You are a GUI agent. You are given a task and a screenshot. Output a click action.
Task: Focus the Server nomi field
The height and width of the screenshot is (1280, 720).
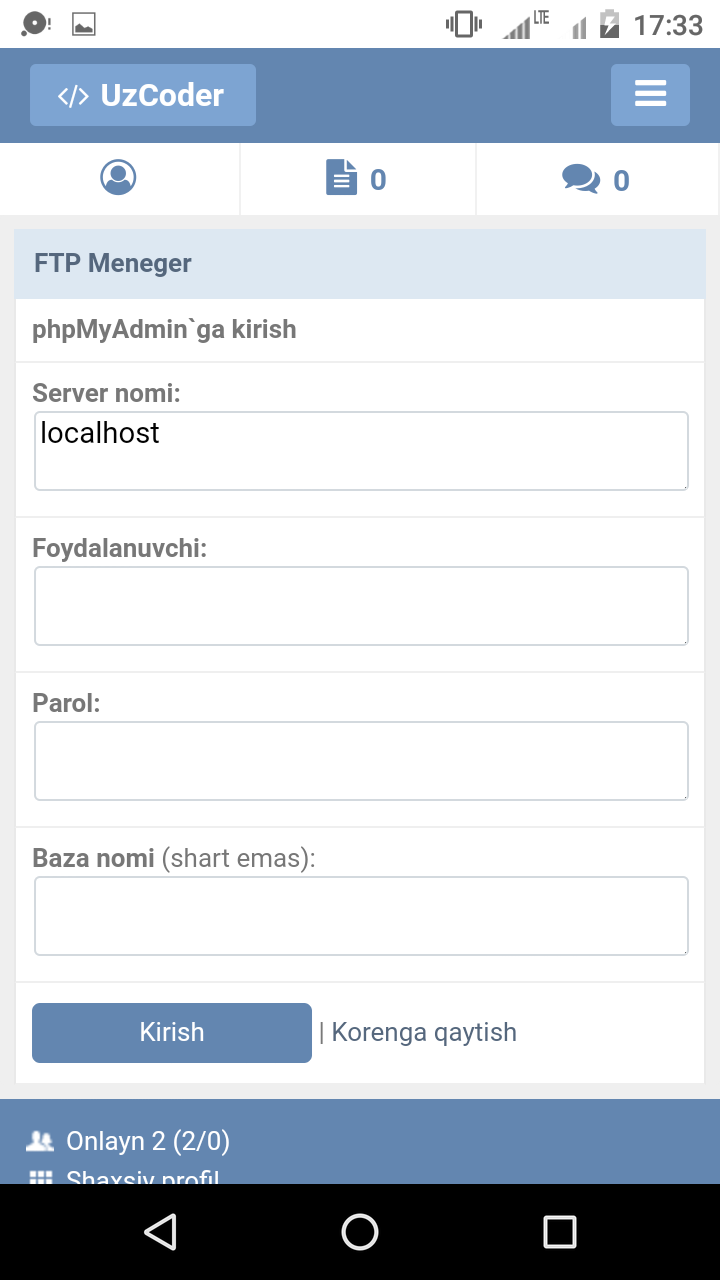tap(361, 451)
